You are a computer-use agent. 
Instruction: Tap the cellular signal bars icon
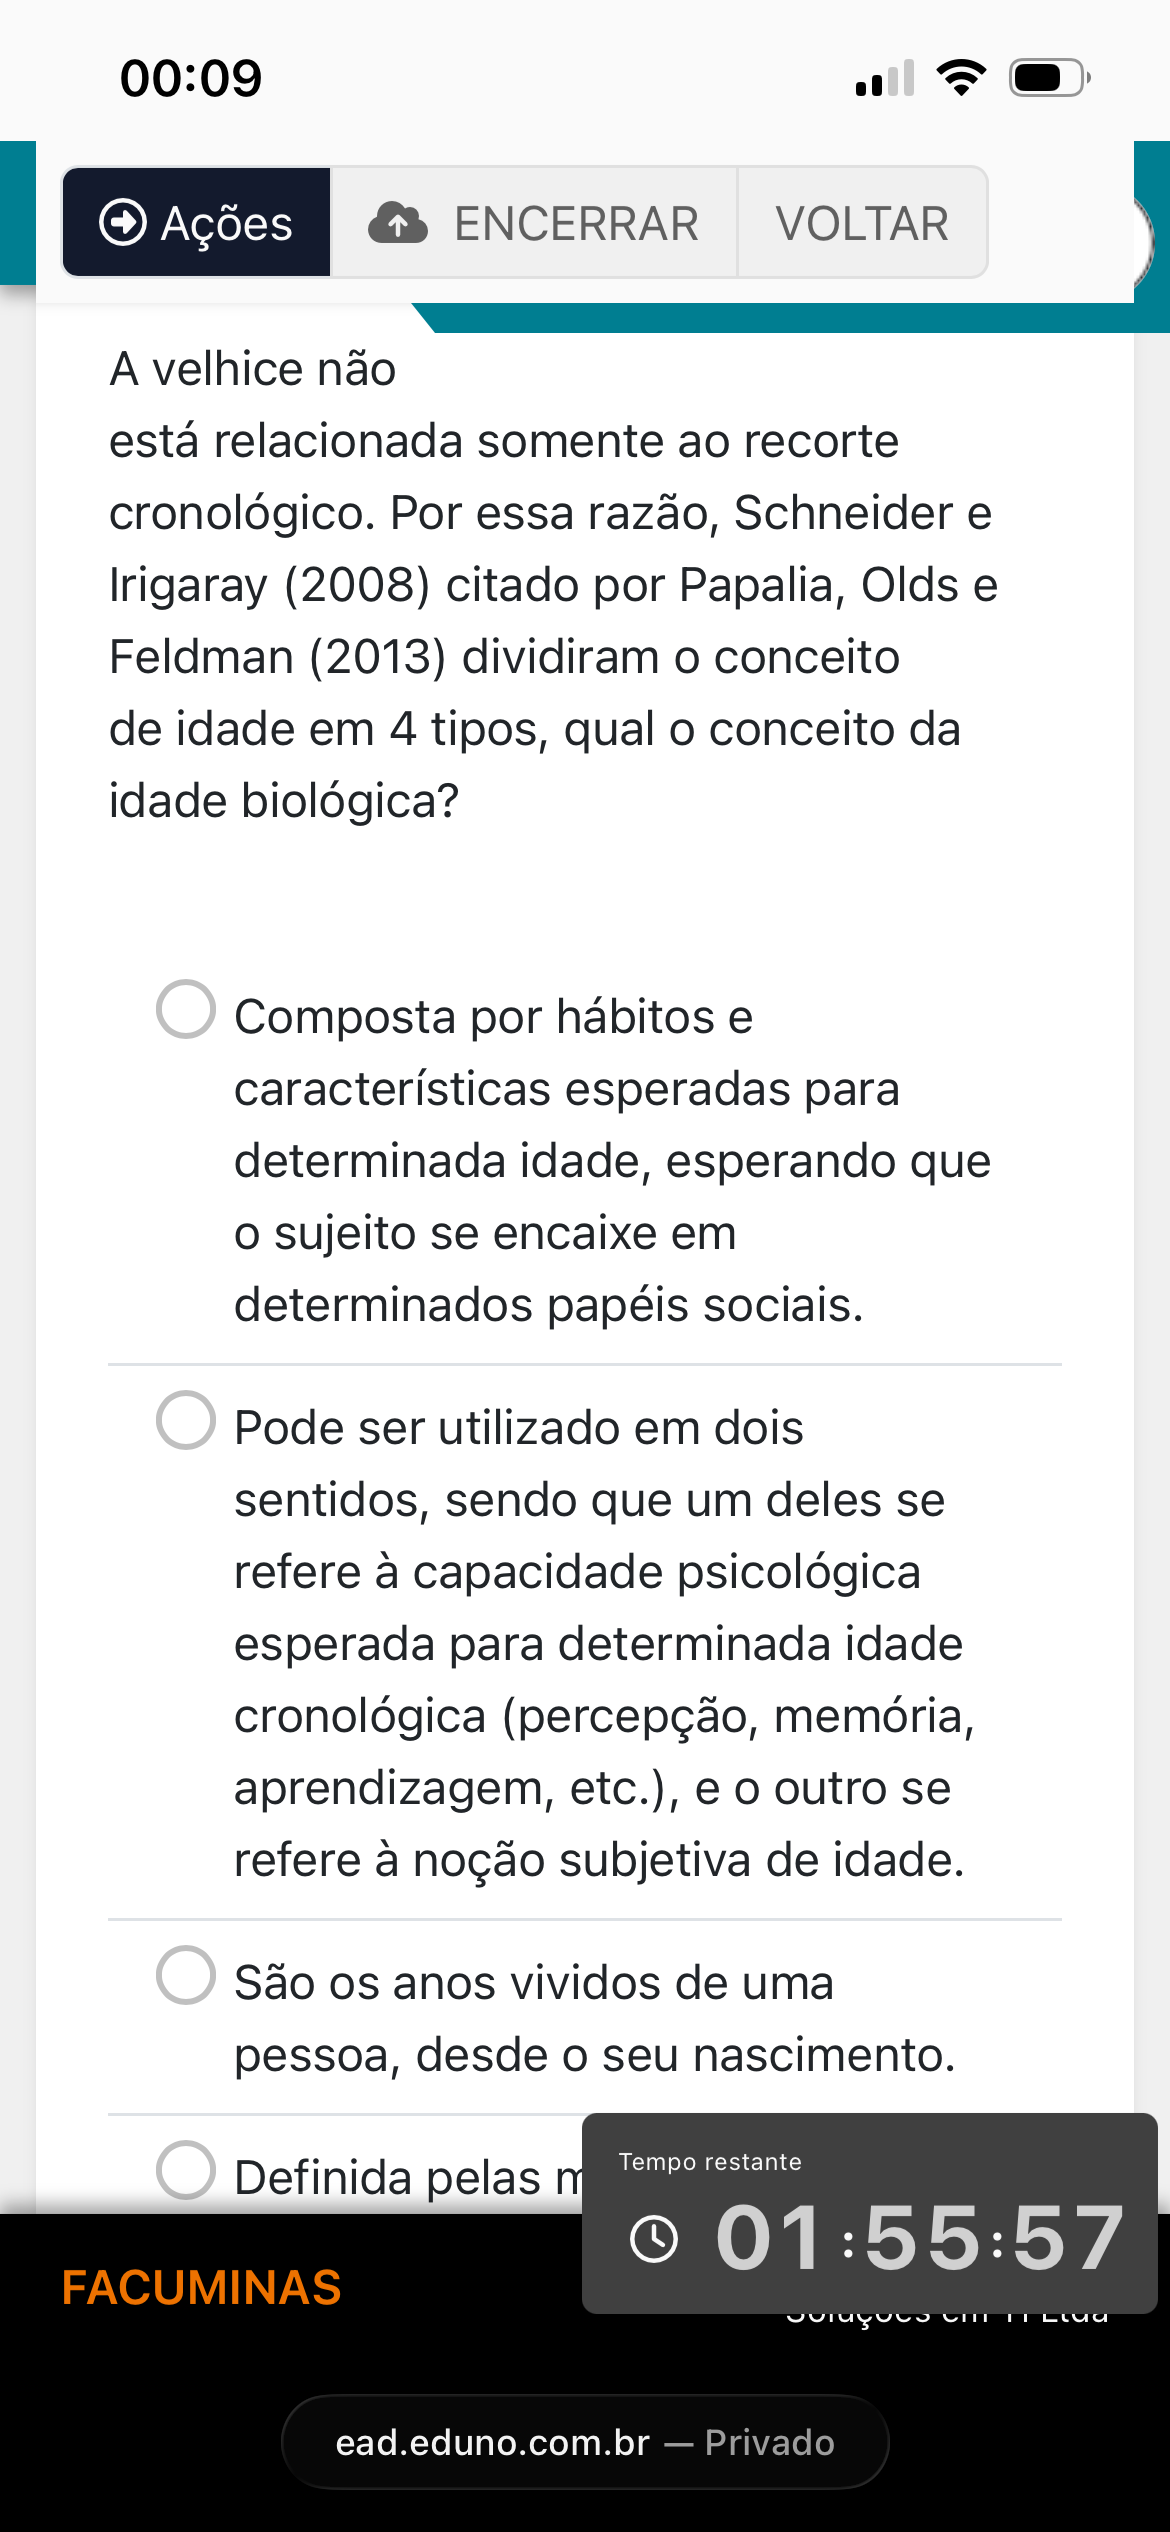(x=885, y=77)
